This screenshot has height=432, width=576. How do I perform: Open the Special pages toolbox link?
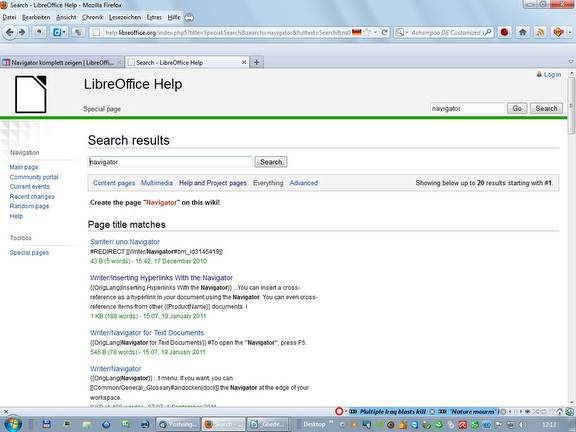[x=29, y=253]
